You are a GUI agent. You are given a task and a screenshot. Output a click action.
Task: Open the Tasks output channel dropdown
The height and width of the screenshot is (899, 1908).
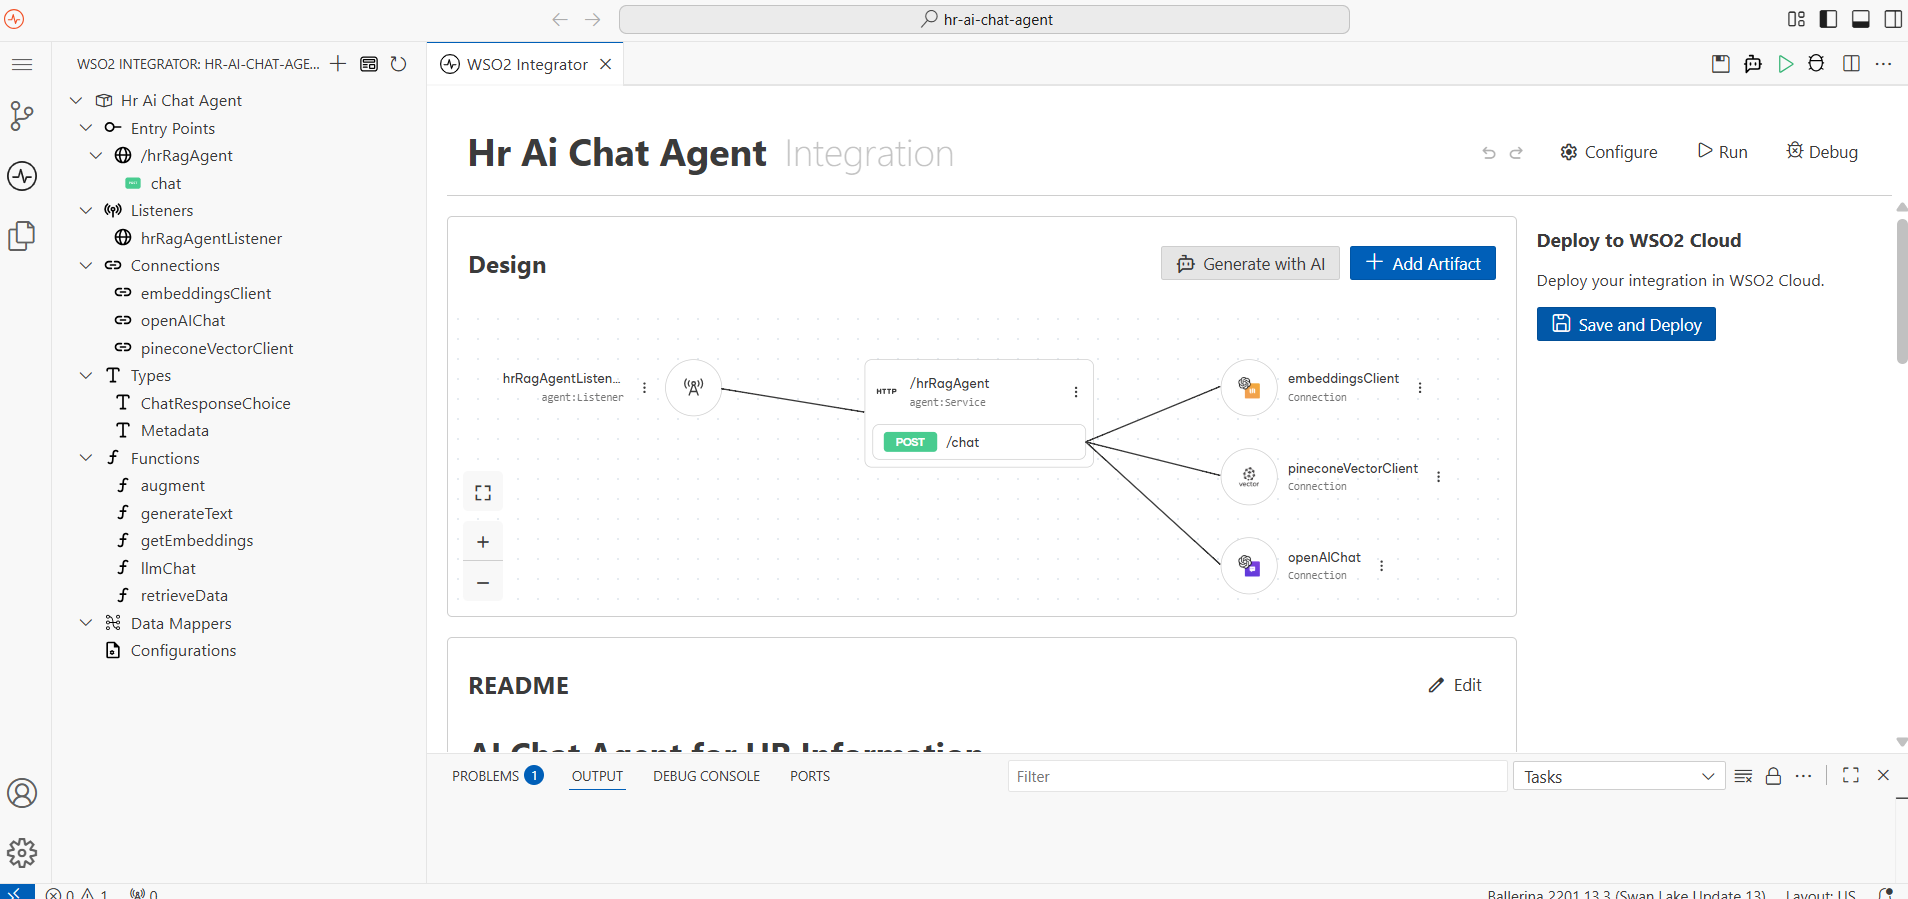1620,777
